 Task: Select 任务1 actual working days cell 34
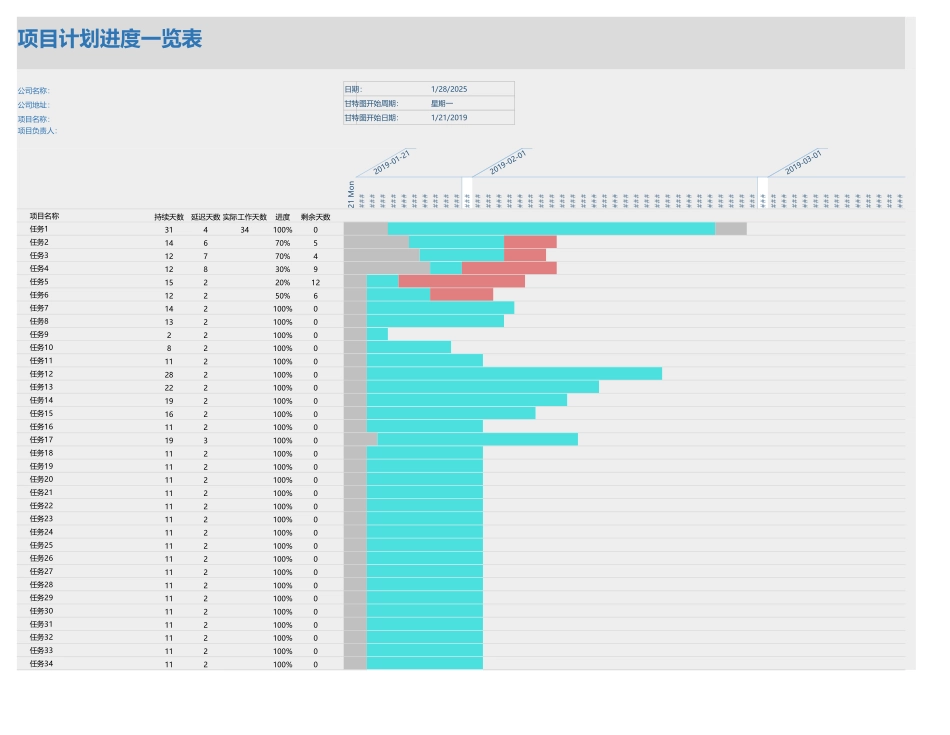(245, 230)
